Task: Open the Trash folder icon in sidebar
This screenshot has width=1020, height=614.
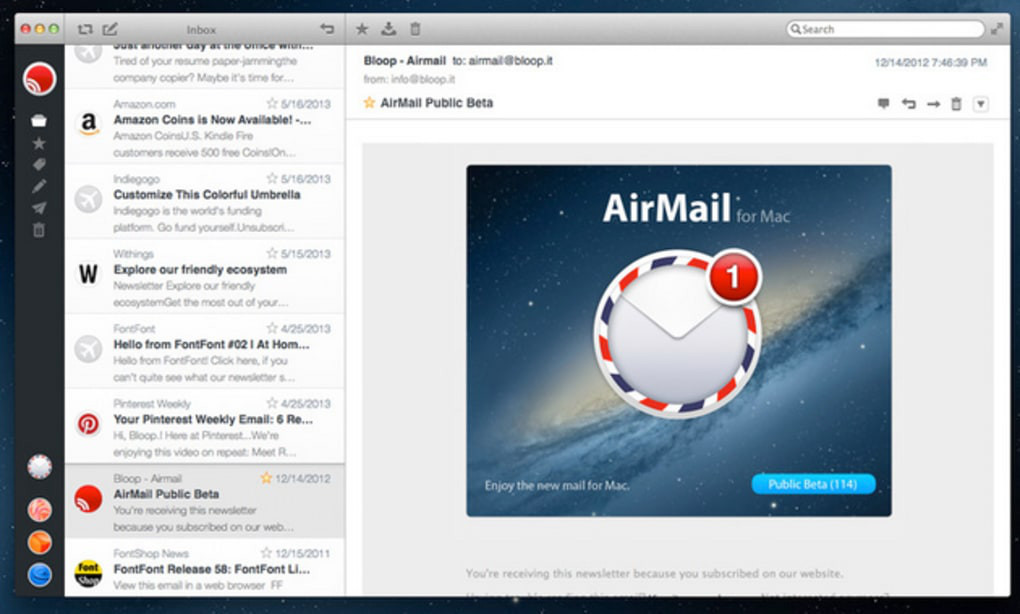Action: pos(39,230)
